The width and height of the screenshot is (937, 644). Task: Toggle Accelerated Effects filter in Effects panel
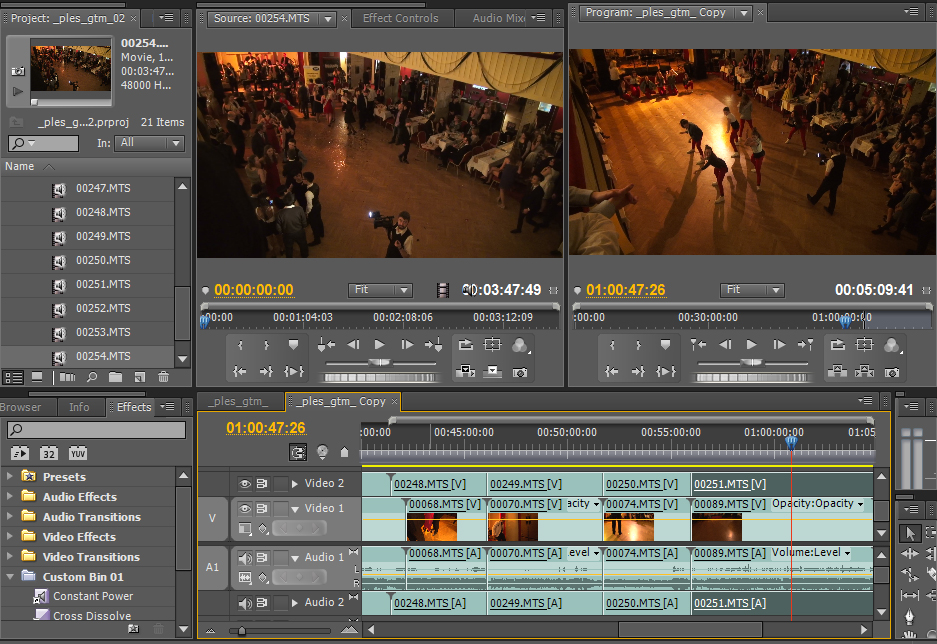pyautogui.click(x=20, y=453)
